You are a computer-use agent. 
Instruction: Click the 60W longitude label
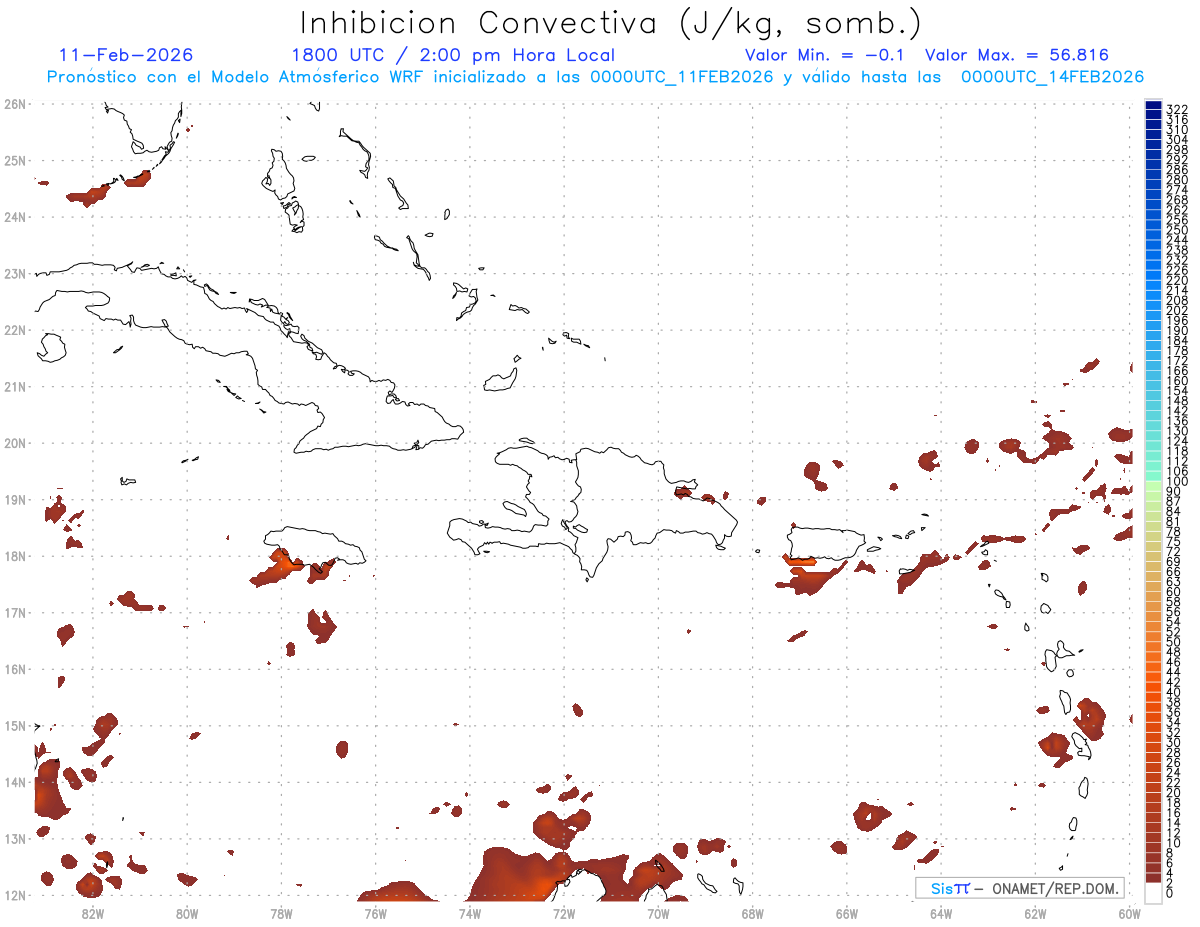click(x=1129, y=912)
